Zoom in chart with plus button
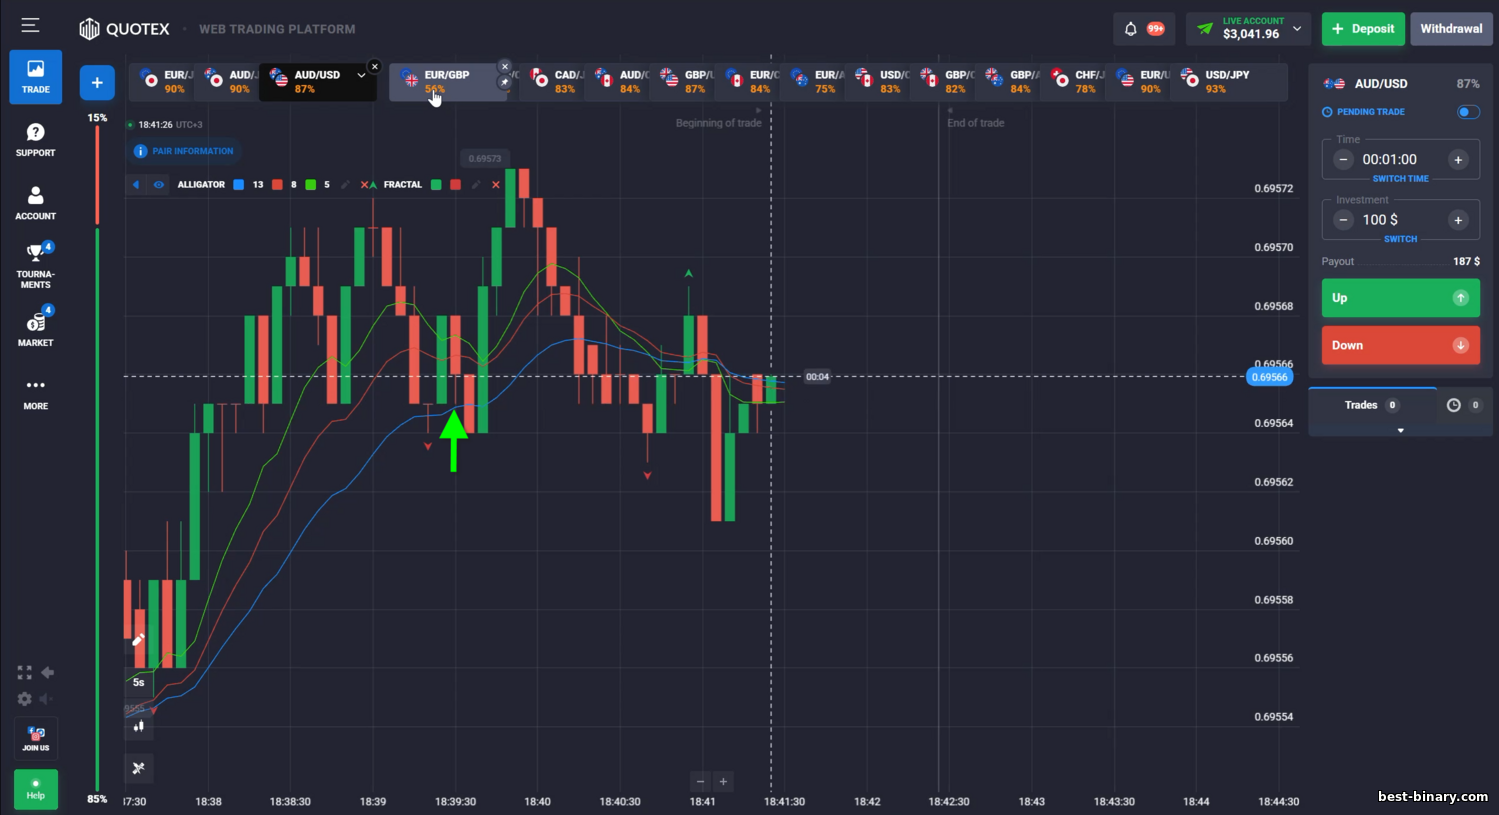The image size is (1499, 815). [723, 781]
